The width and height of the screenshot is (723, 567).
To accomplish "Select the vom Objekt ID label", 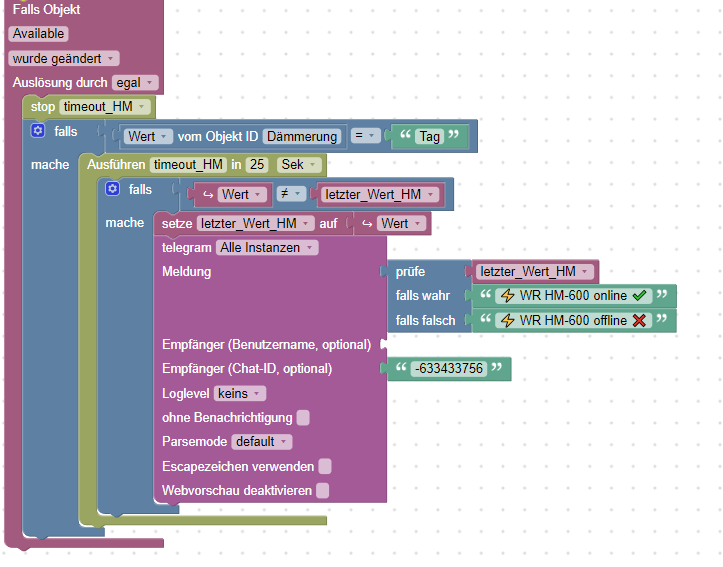I will tap(218, 136).
